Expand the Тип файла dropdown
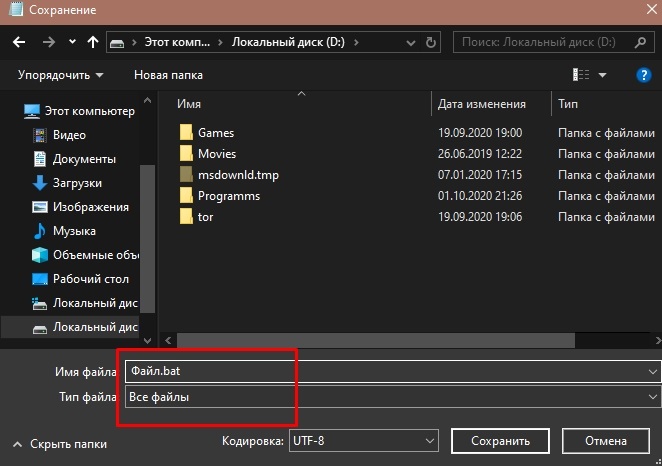Image resolution: width=662 pixels, height=466 pixels. 390,397
